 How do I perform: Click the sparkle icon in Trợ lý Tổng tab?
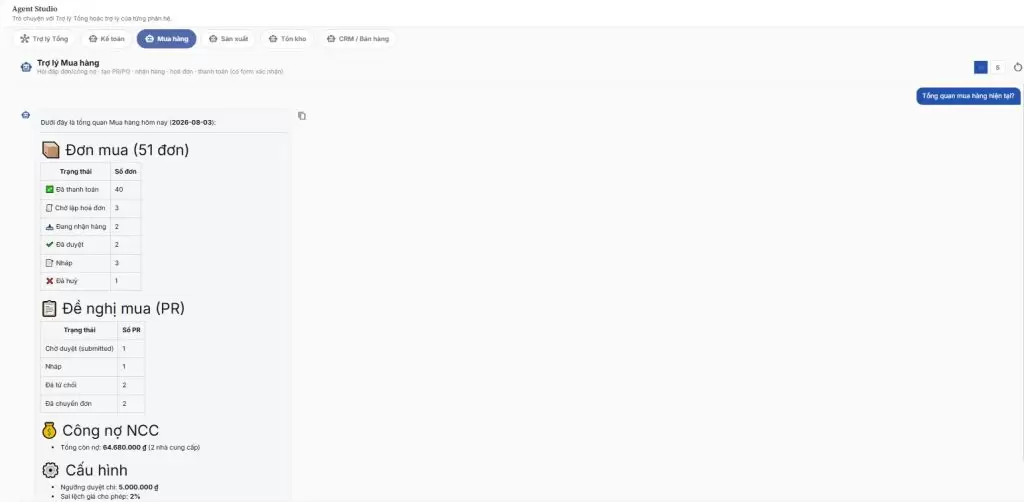click(25, 39)
